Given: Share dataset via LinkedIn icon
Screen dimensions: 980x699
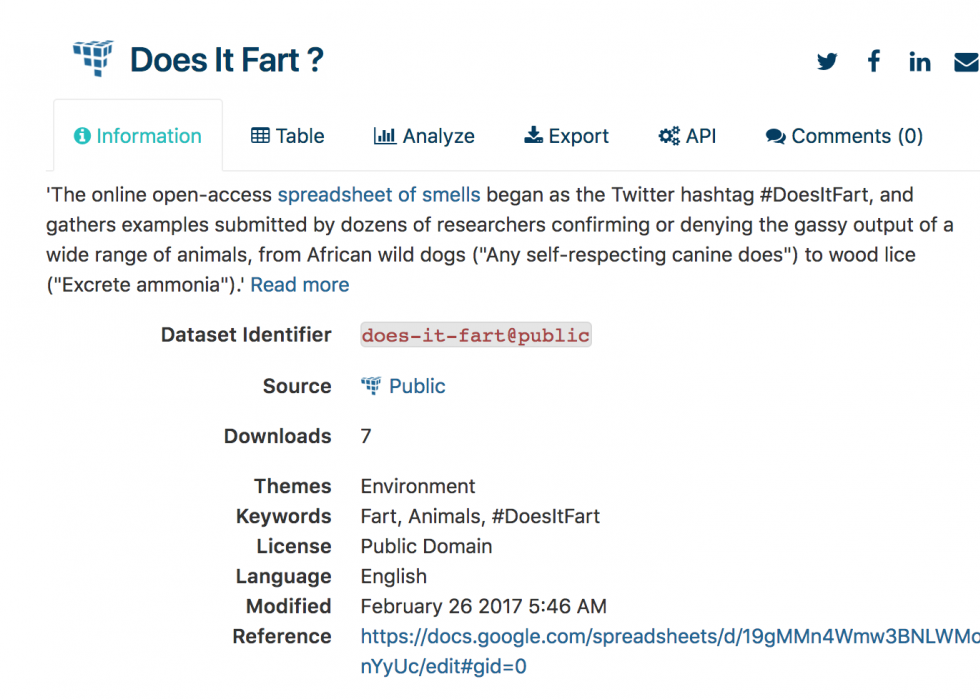Looking at the screenshot, I should [x=919, y=61].
